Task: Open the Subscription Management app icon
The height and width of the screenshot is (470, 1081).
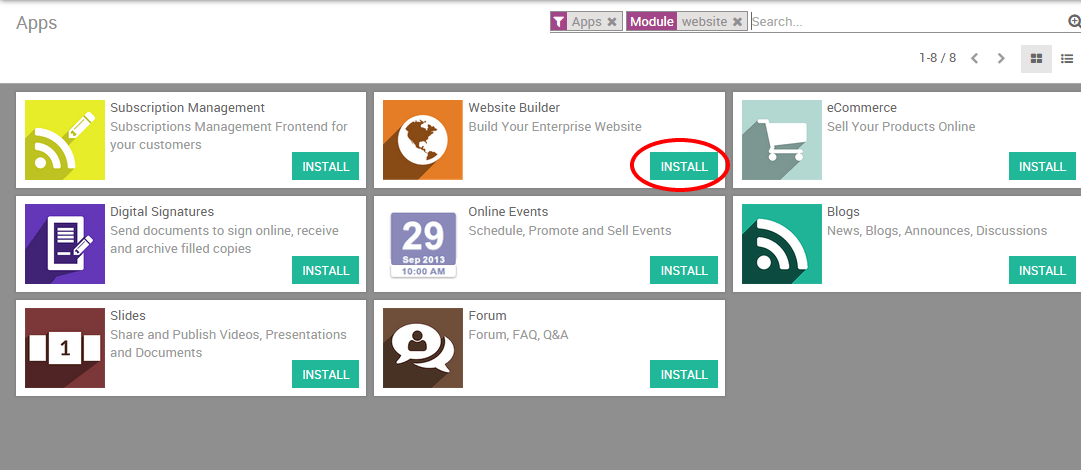Action: (x=65, y=140)
